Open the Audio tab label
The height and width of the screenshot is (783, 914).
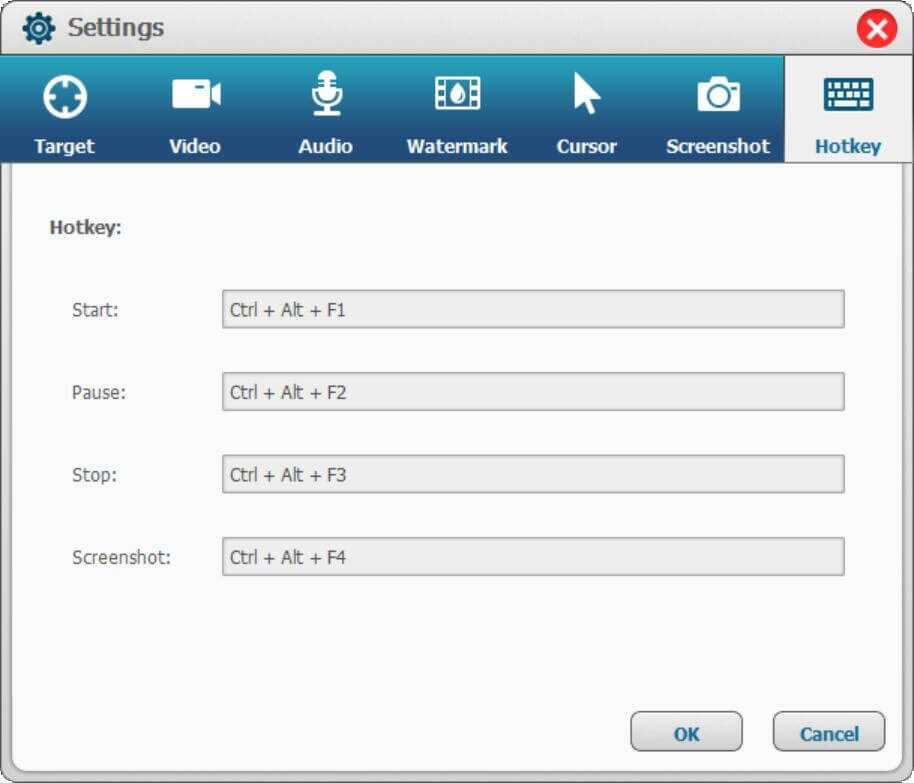tap(326, 146)
